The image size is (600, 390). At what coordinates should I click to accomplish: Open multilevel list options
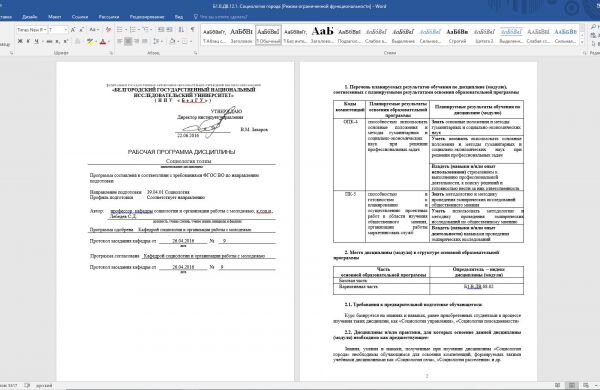point(145,29)
